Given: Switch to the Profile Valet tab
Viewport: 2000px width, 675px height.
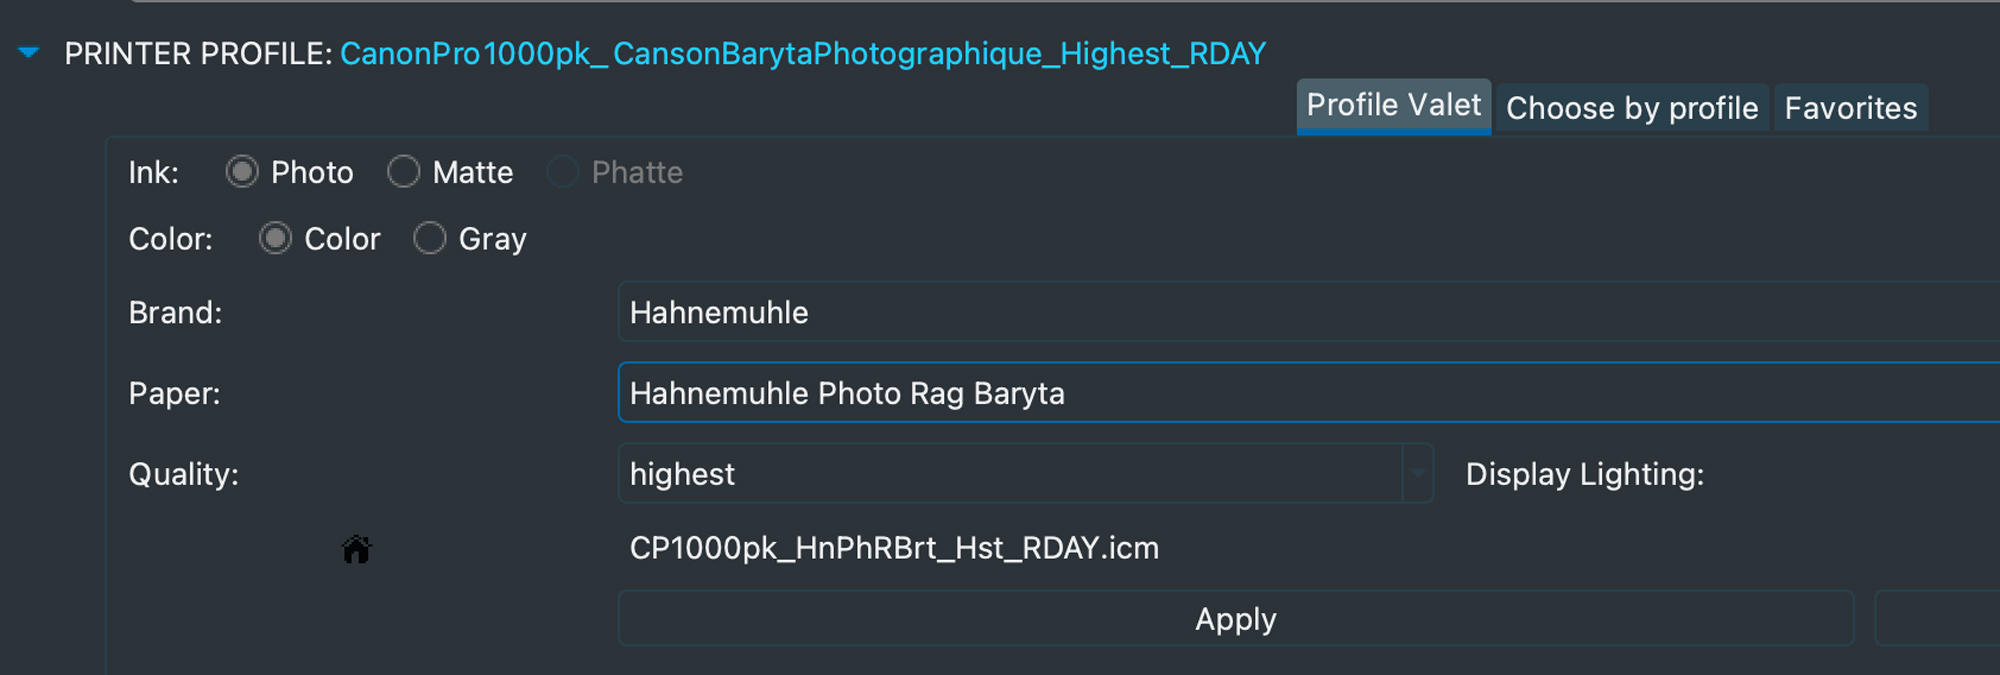Looking at the screenshot, I should (x=1393, y=106).
